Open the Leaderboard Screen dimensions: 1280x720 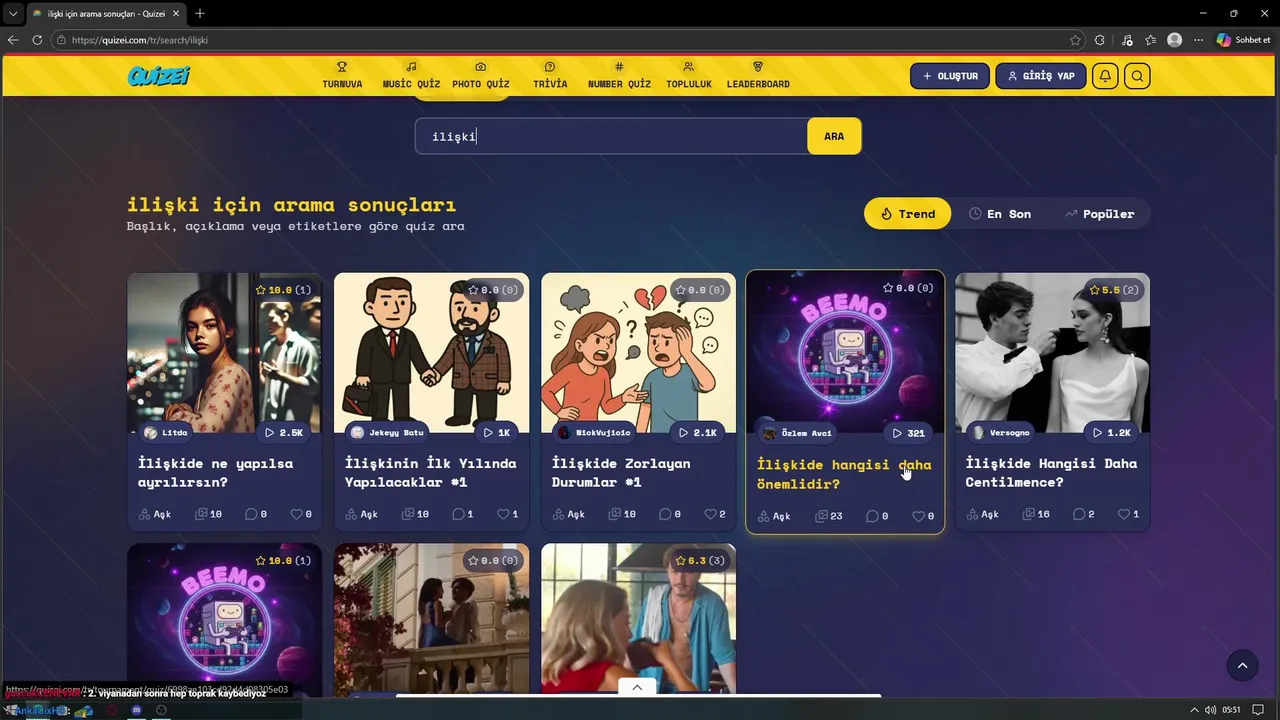click(x=758, y=76)
